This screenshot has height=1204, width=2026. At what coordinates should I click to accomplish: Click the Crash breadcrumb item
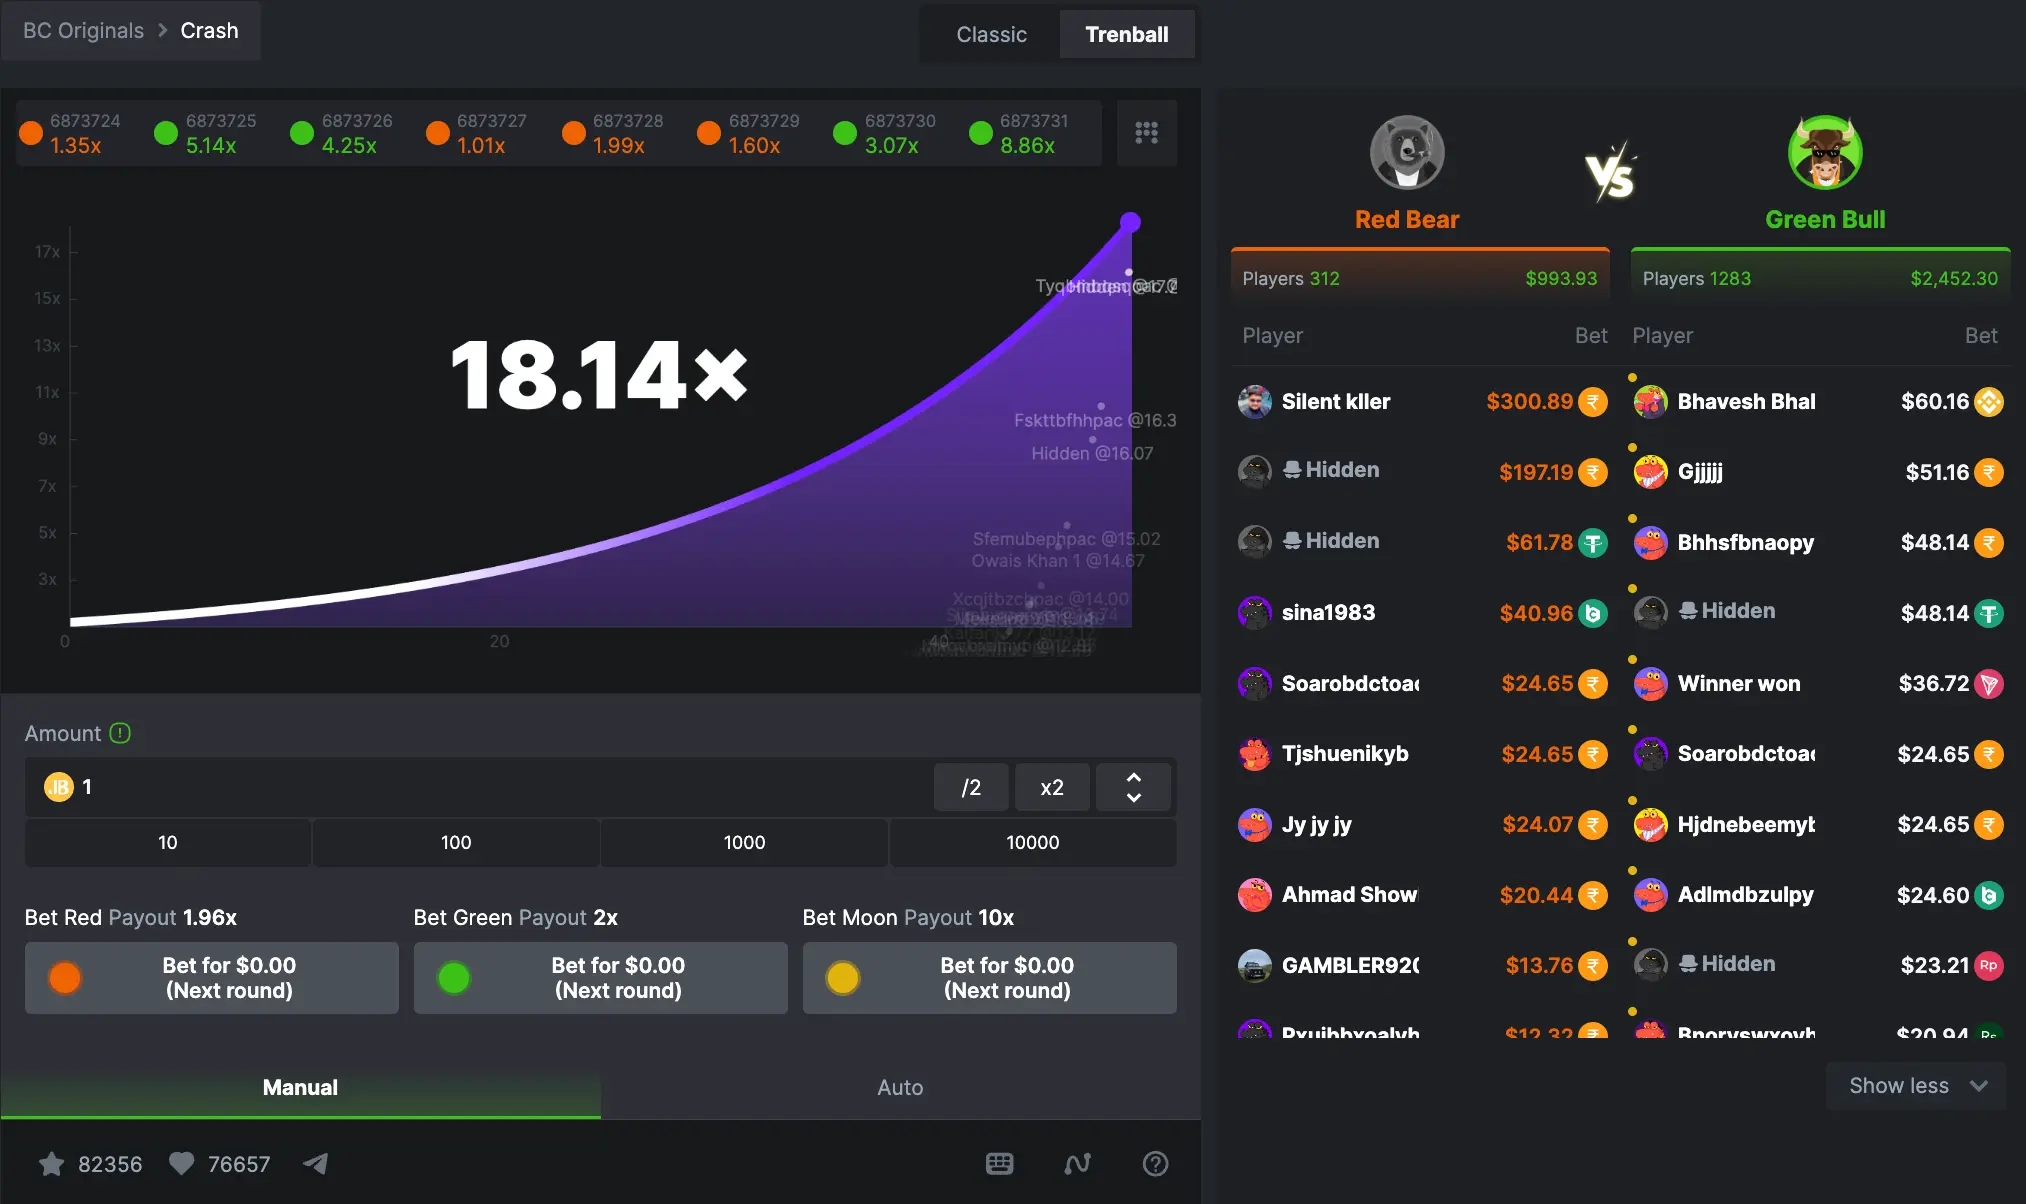[209, 31]
